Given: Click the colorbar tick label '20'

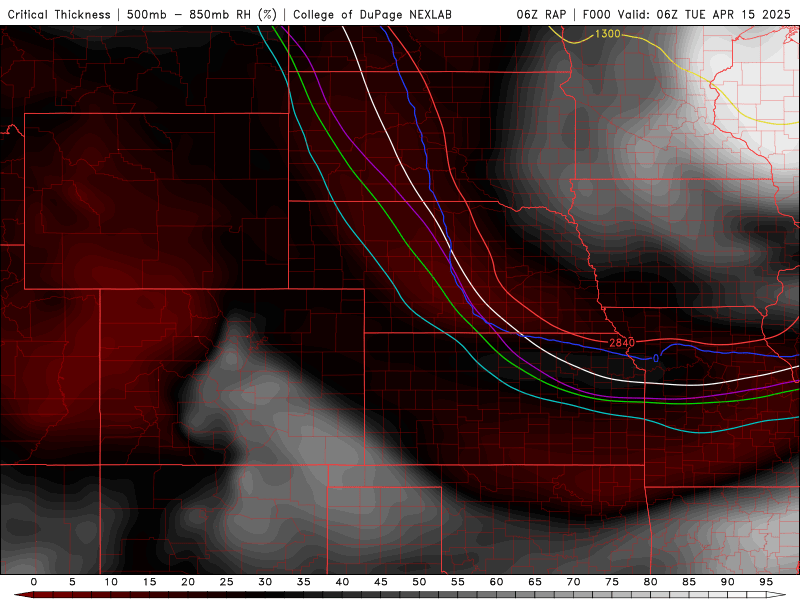Looking at the screenshot, I should tap(188, 582).
